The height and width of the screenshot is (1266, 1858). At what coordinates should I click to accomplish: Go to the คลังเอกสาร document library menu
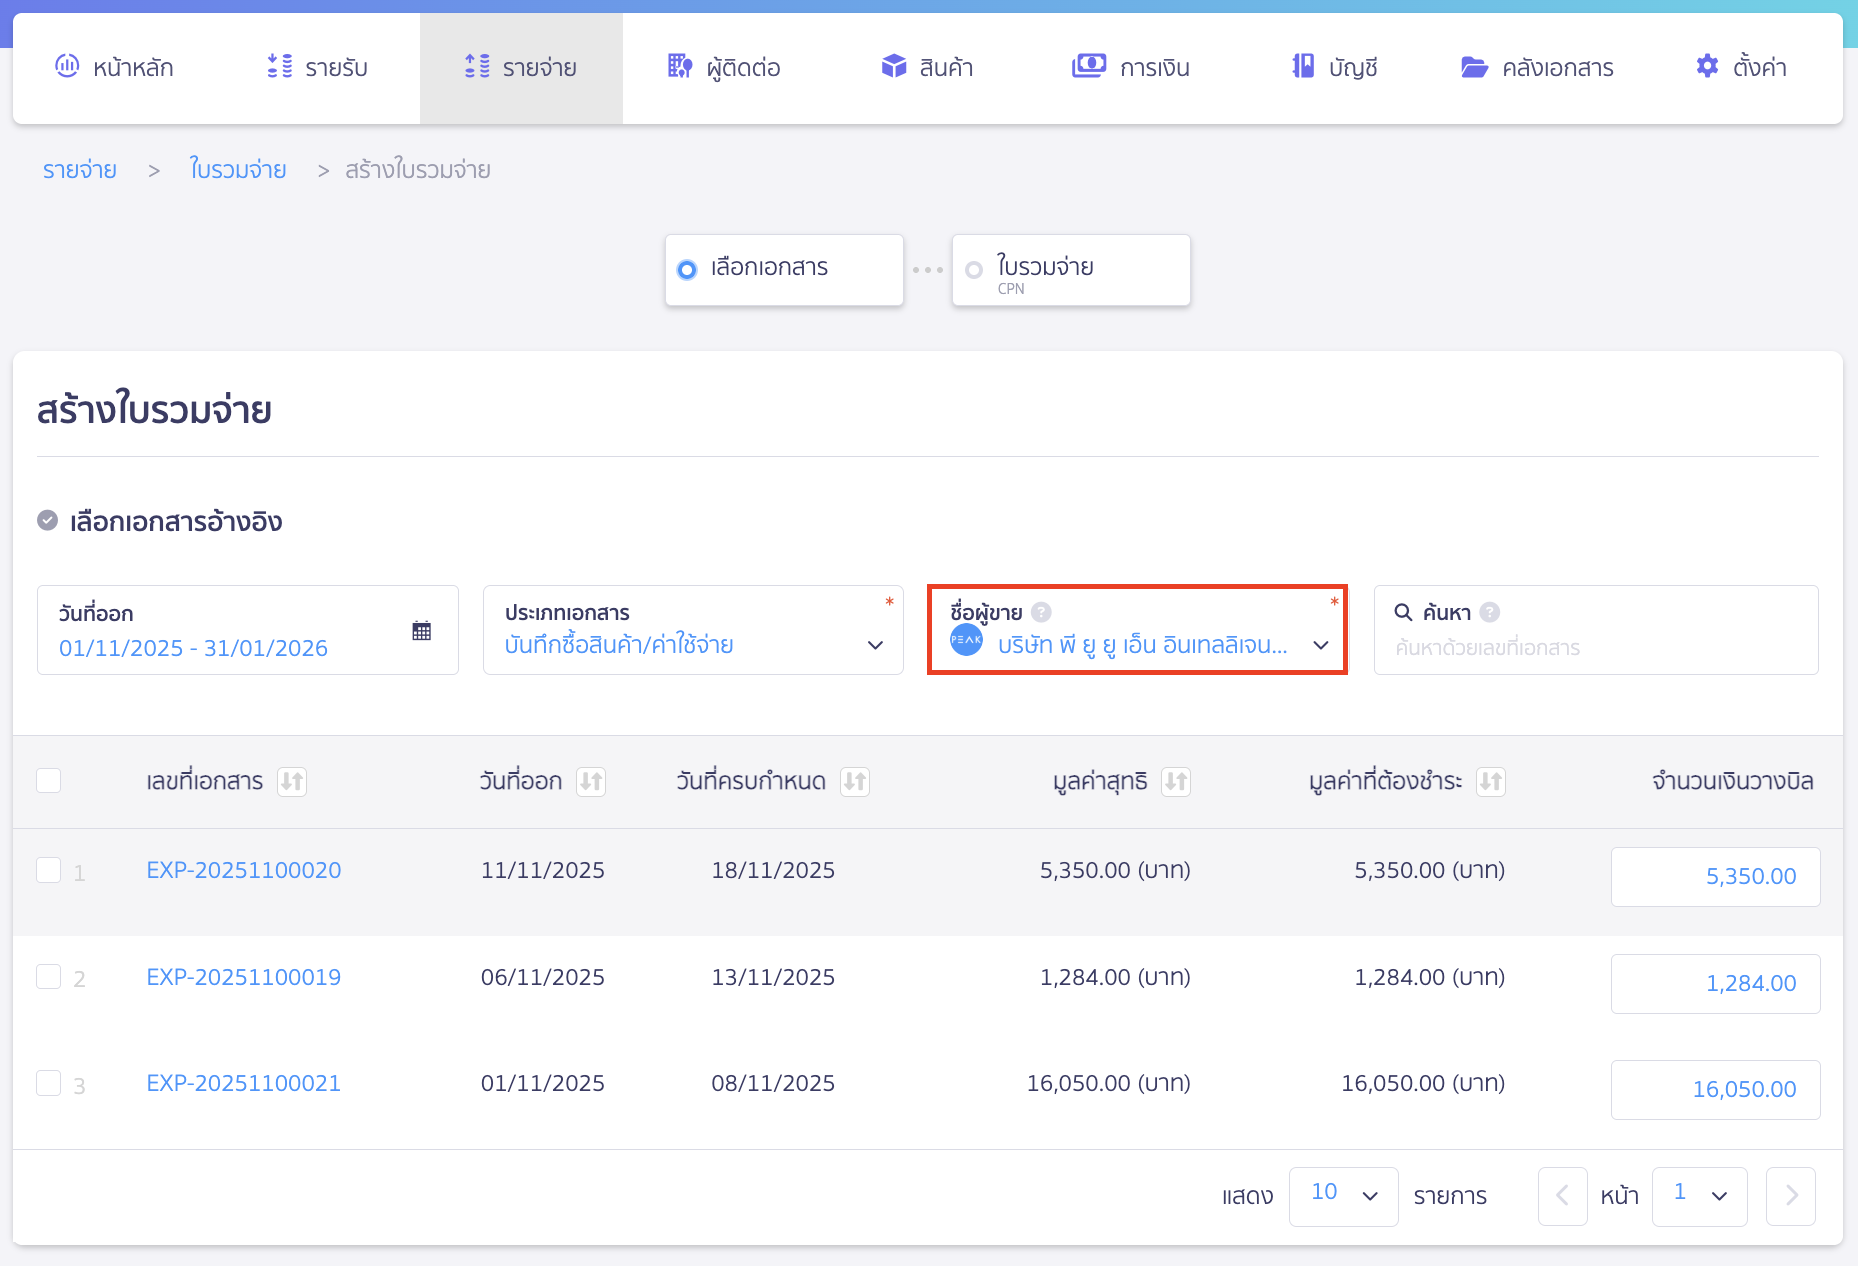[1537, 68]
